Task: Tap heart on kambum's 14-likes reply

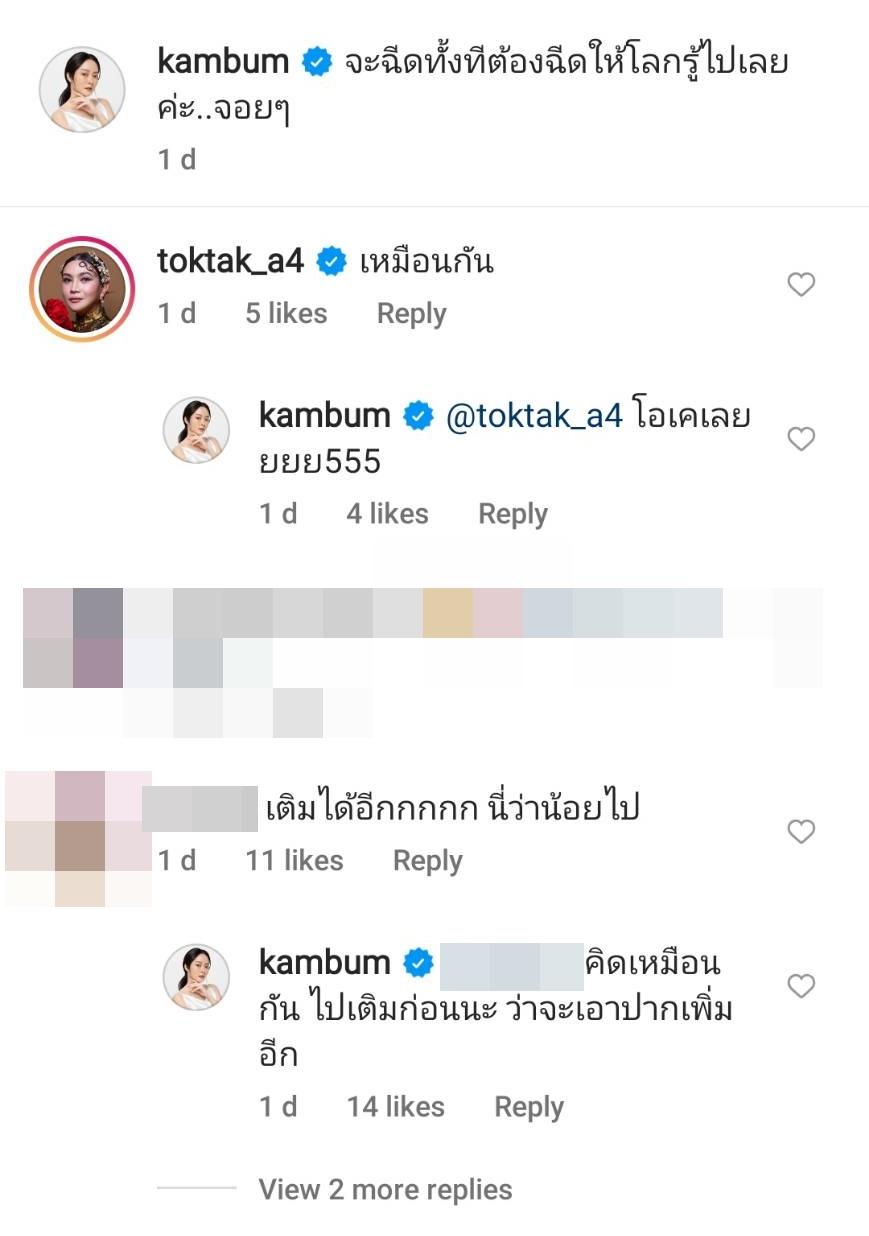Action: click(x=801, y=987)
